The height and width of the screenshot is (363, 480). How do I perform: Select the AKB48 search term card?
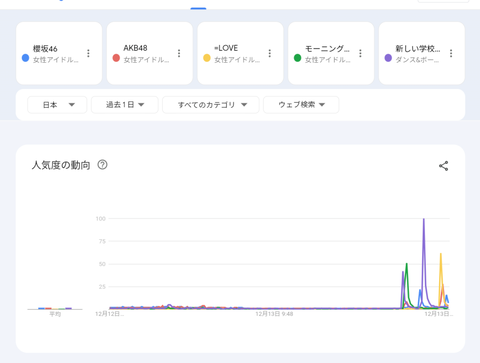(x=150, y=53)
